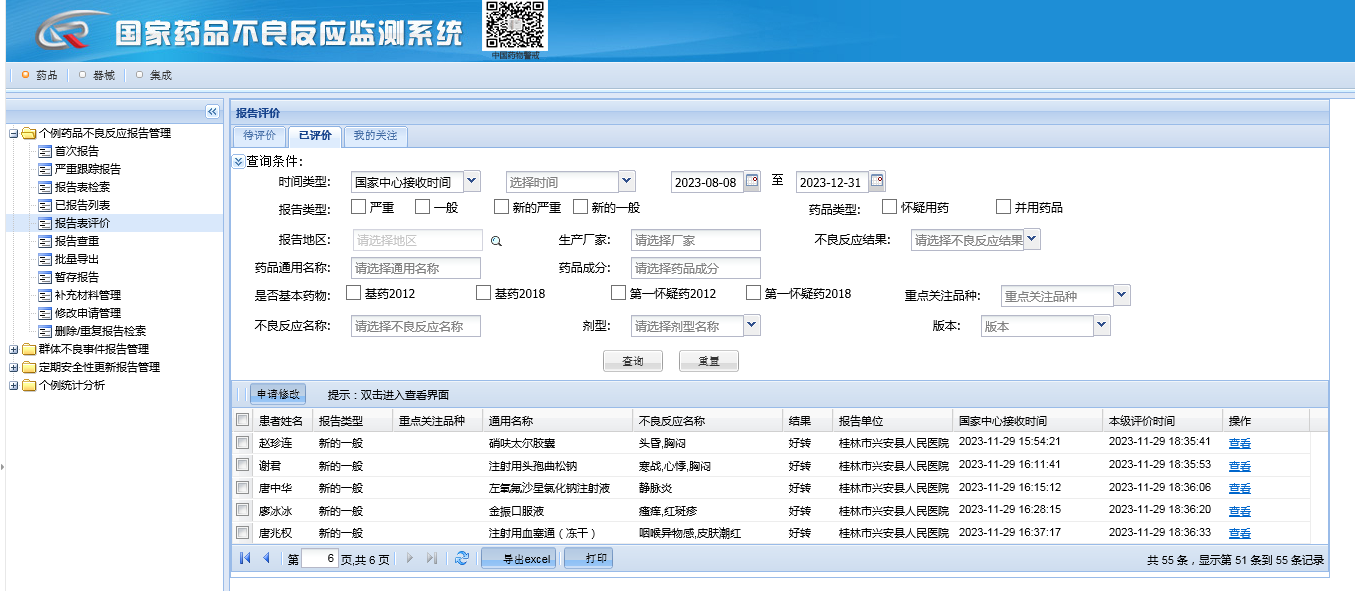
Task: Click the QR code image in header
Action: pyautogui.click(x=515, y=26)
